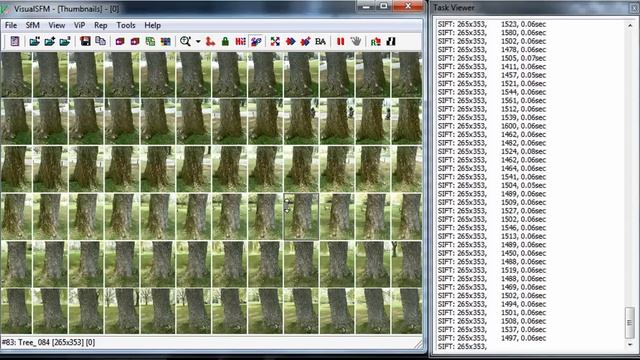Click the magnifier search icon
Screen dimensions: 640x360
185,41
